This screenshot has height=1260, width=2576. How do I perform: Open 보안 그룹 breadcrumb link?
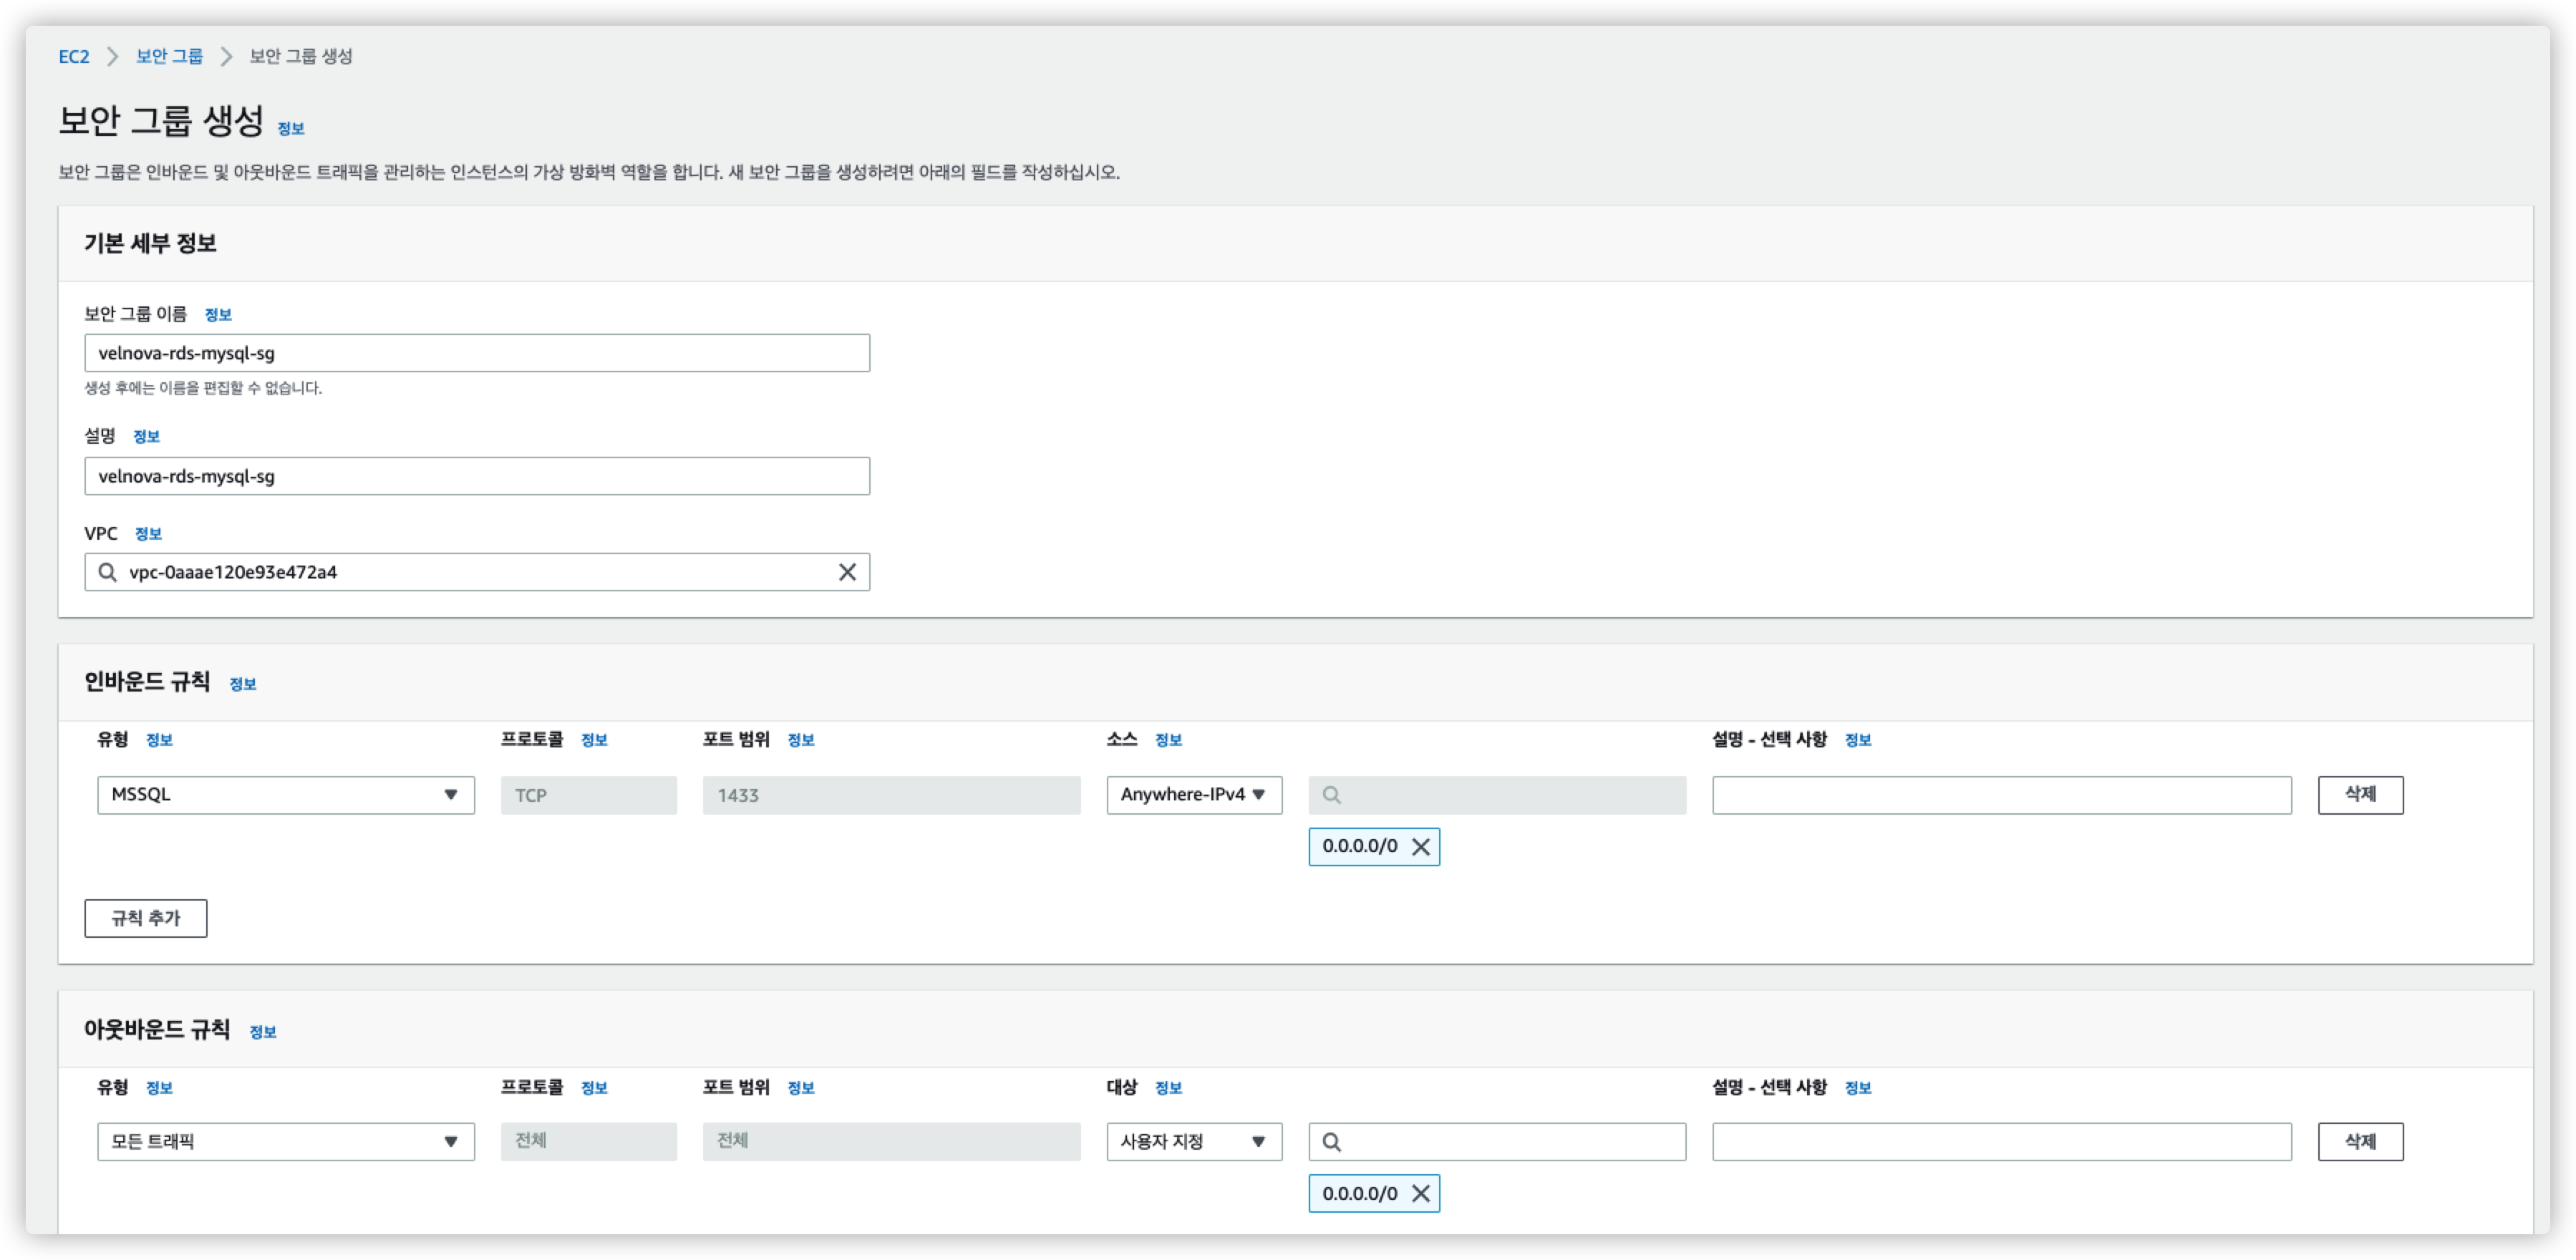tap(169, 57)
